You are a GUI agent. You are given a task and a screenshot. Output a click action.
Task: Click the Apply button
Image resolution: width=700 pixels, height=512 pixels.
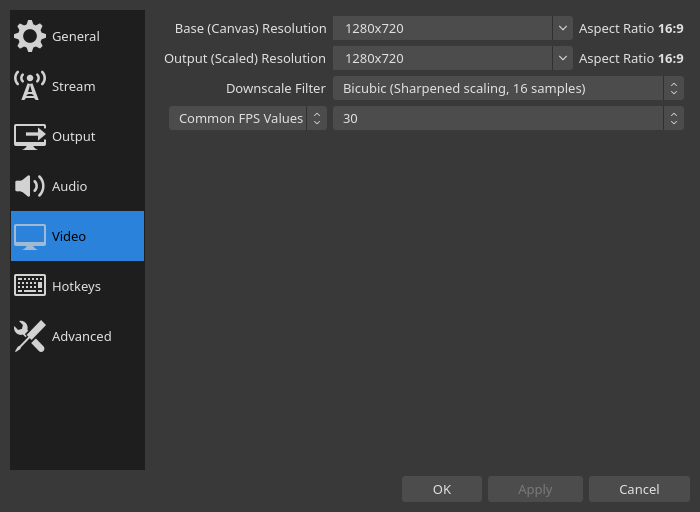[535, 489]
